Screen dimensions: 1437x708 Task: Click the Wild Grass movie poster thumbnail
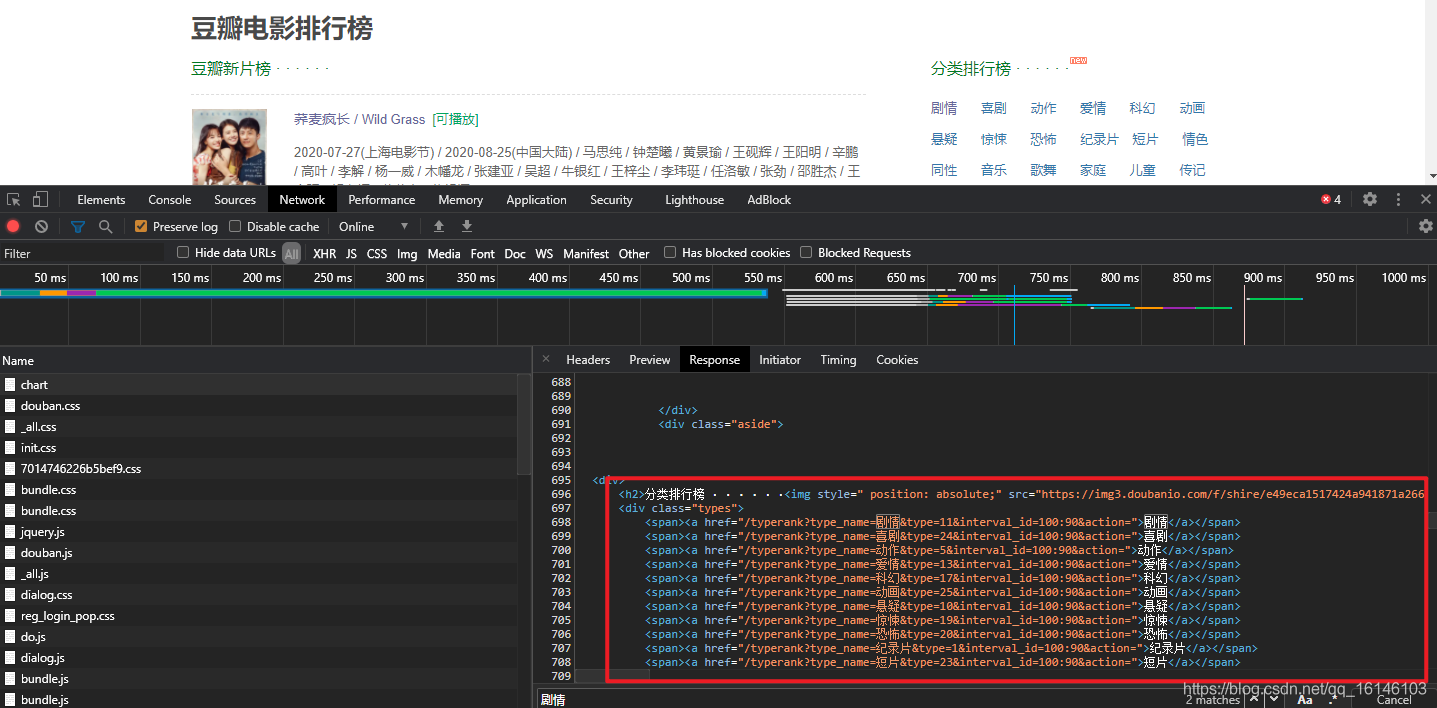229,147
